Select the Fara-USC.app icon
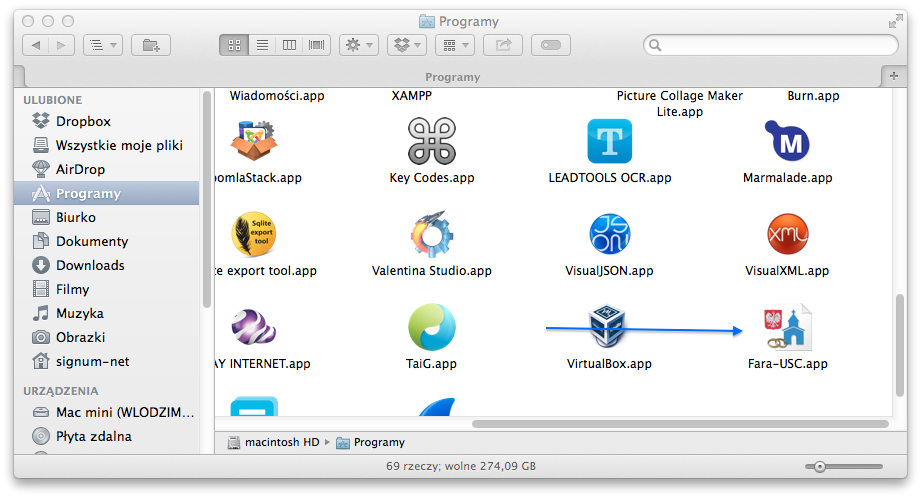The height and width of the screenshot is (498, 921). [x=787, y=327]
